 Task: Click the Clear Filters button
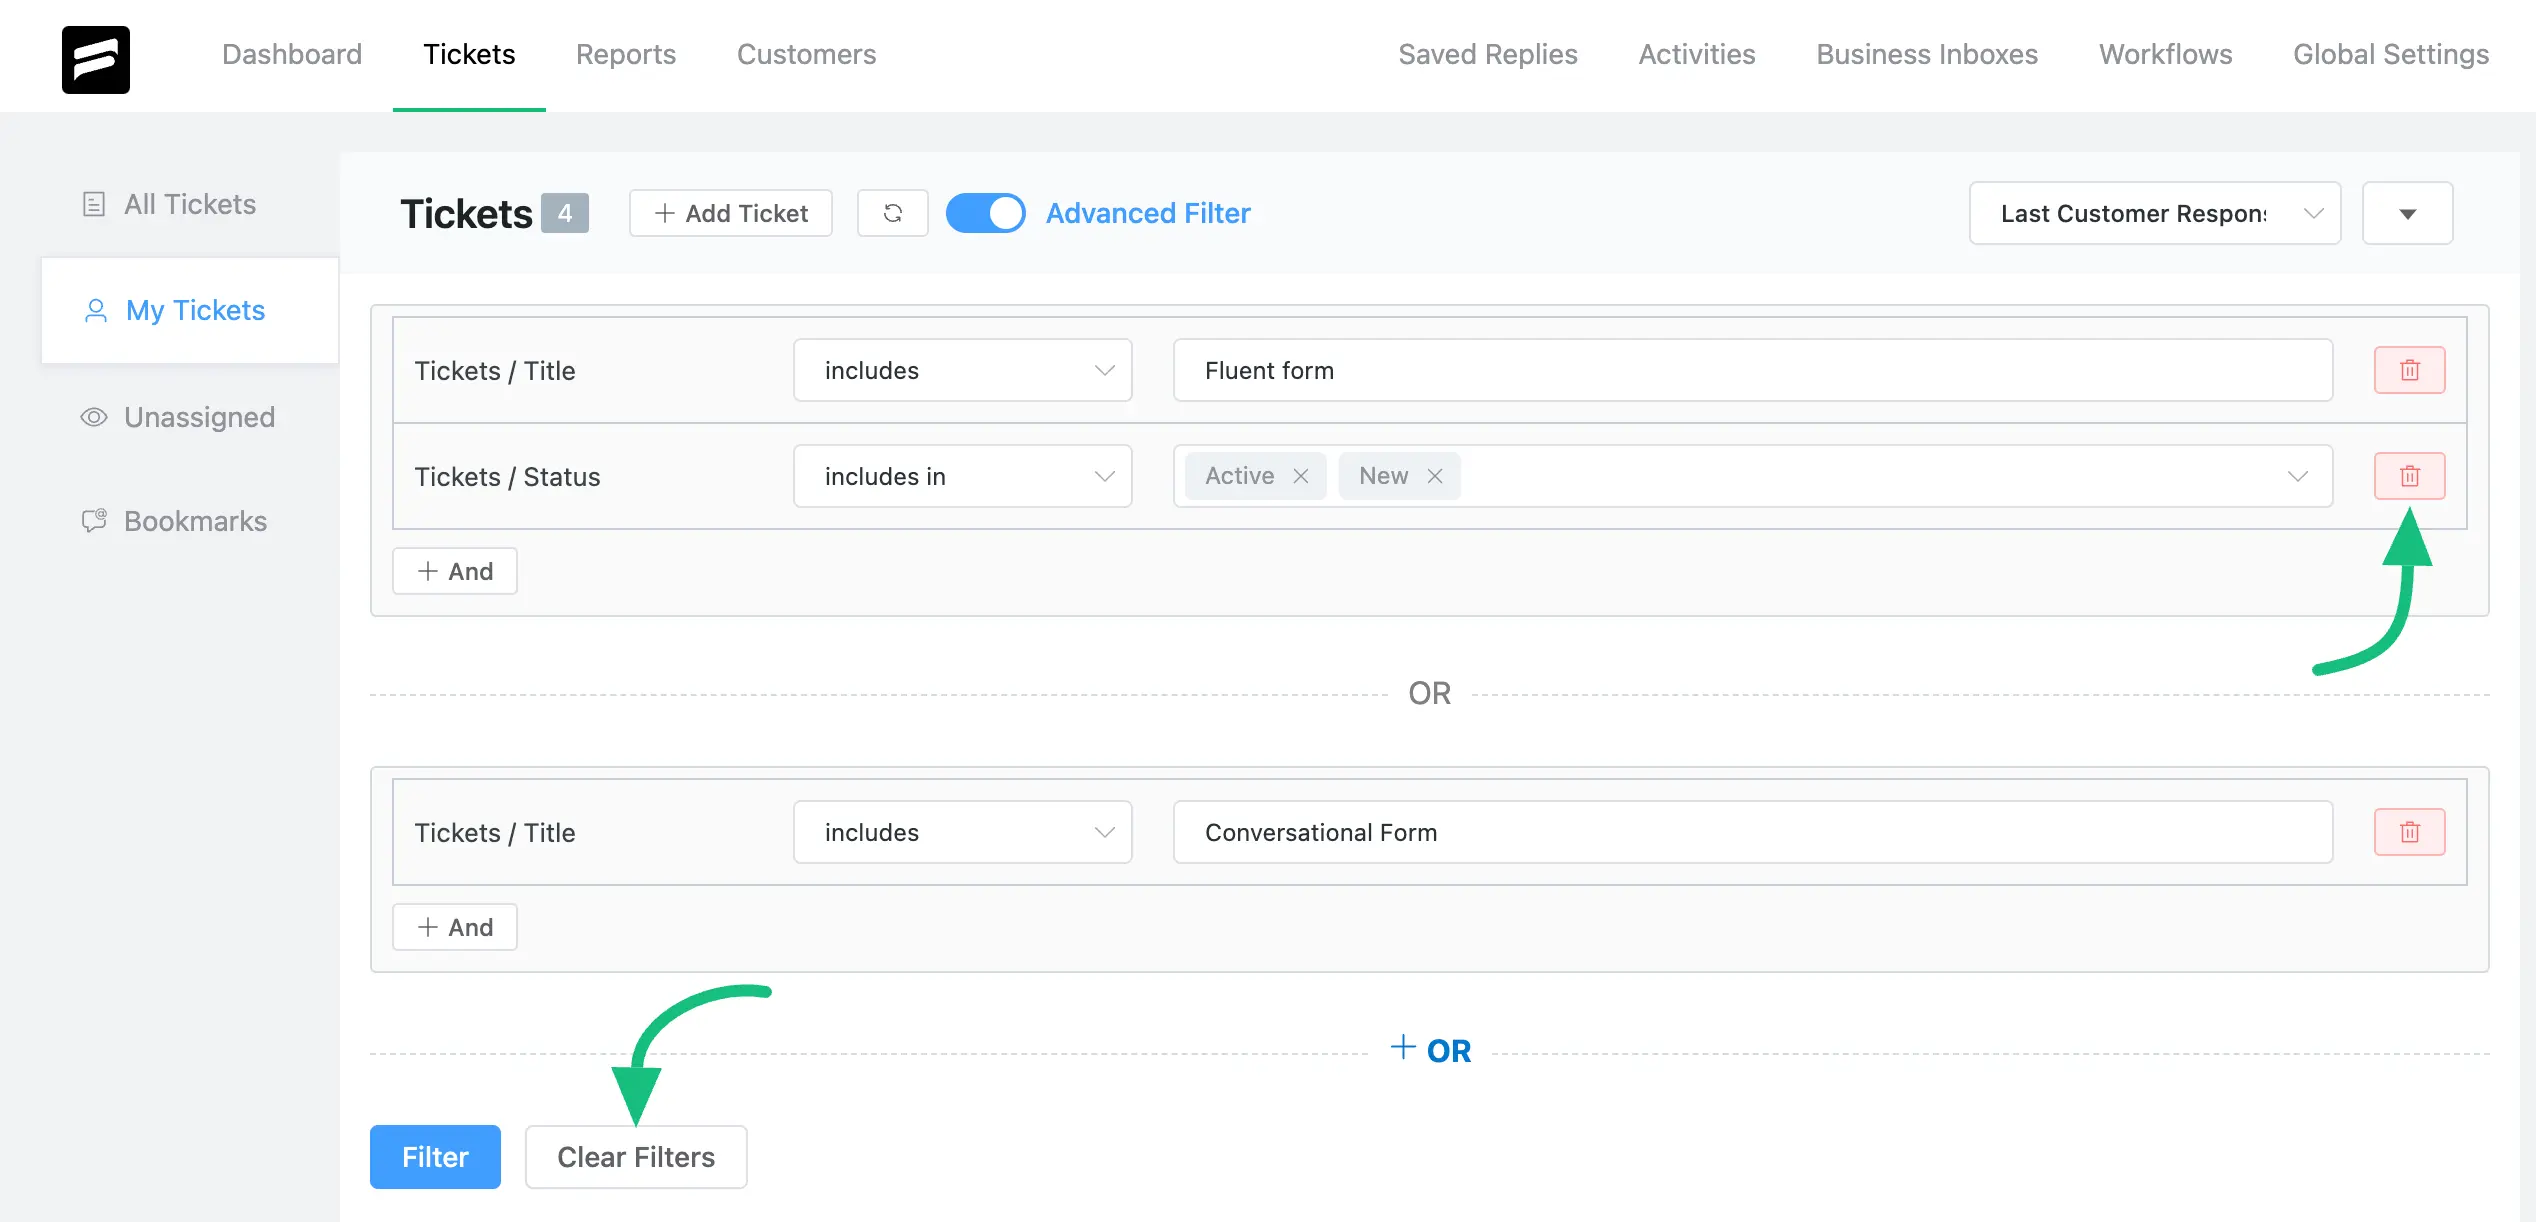pos(636,1157)
